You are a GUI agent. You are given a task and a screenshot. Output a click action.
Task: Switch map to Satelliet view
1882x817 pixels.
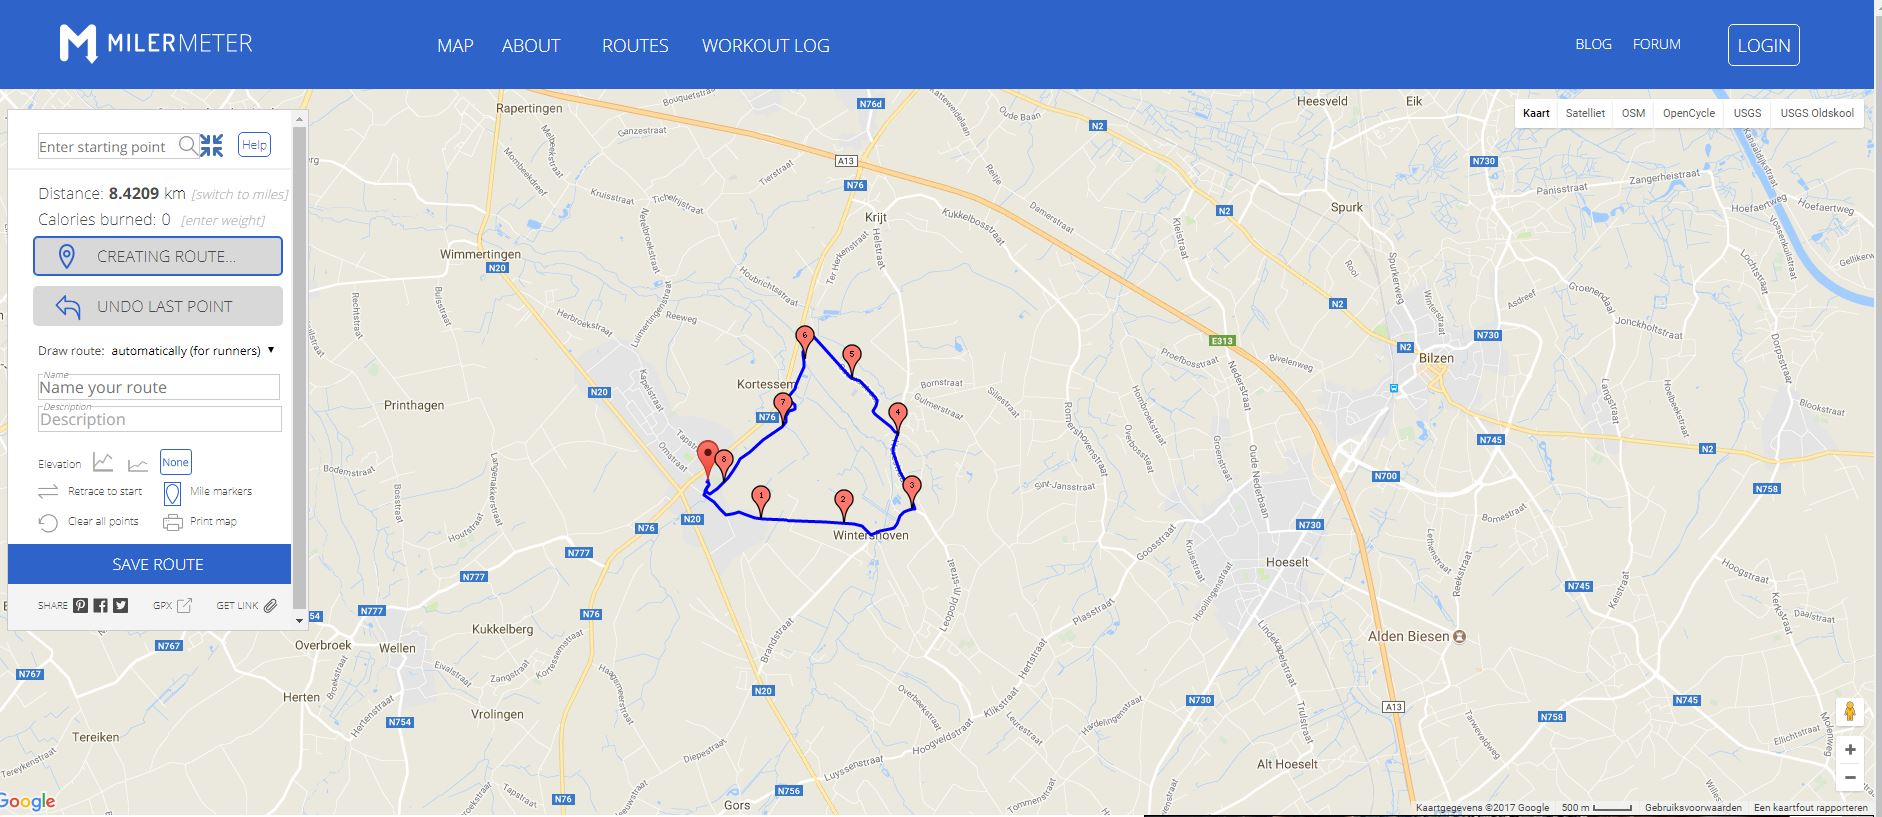[x=1585, y=113]
